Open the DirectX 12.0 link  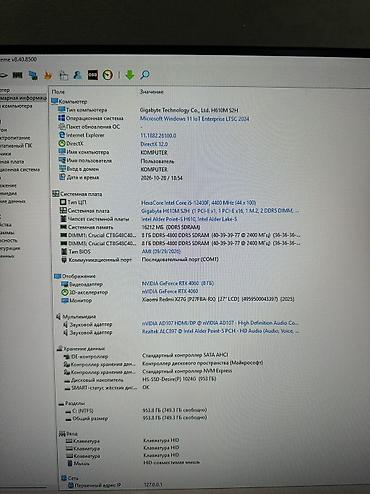154,144
